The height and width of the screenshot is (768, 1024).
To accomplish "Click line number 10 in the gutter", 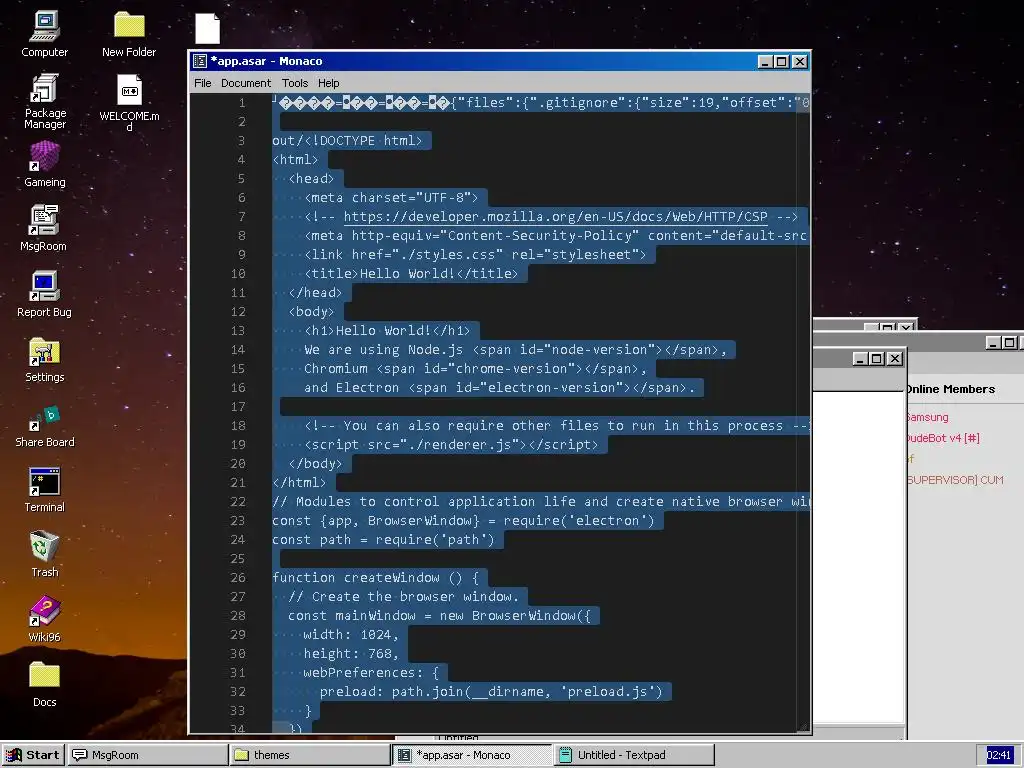I will pos(238,274).
